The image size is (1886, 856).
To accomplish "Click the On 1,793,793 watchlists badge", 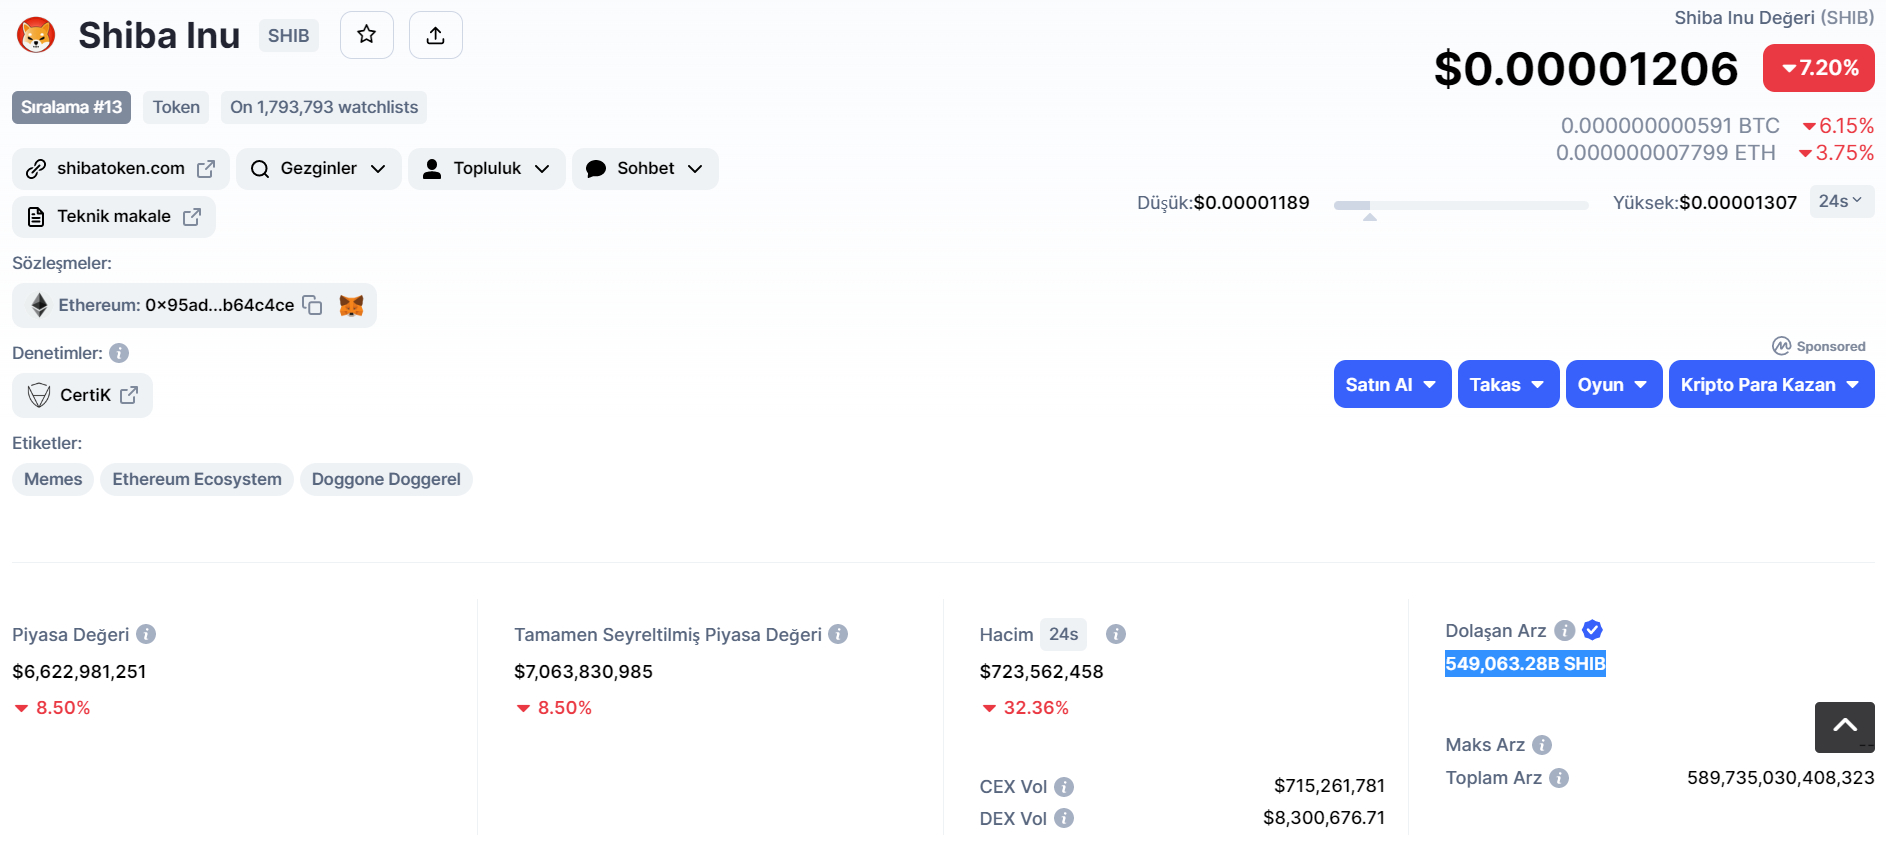I will 324,107.
